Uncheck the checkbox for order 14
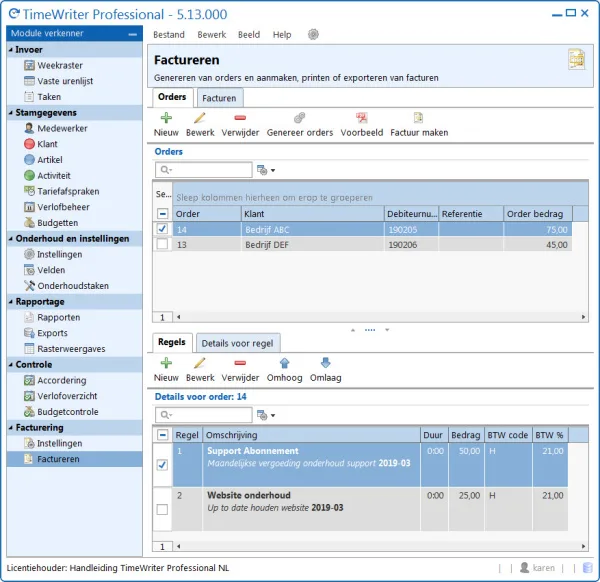Screen dimensions: 600x582 [x=162, y=229]
